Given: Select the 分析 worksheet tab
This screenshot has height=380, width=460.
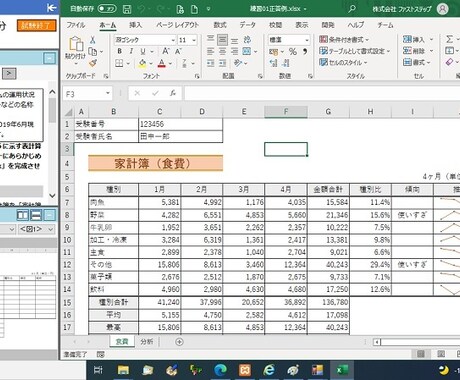Looking at the screenshot, I should click(x=147, y=342).
